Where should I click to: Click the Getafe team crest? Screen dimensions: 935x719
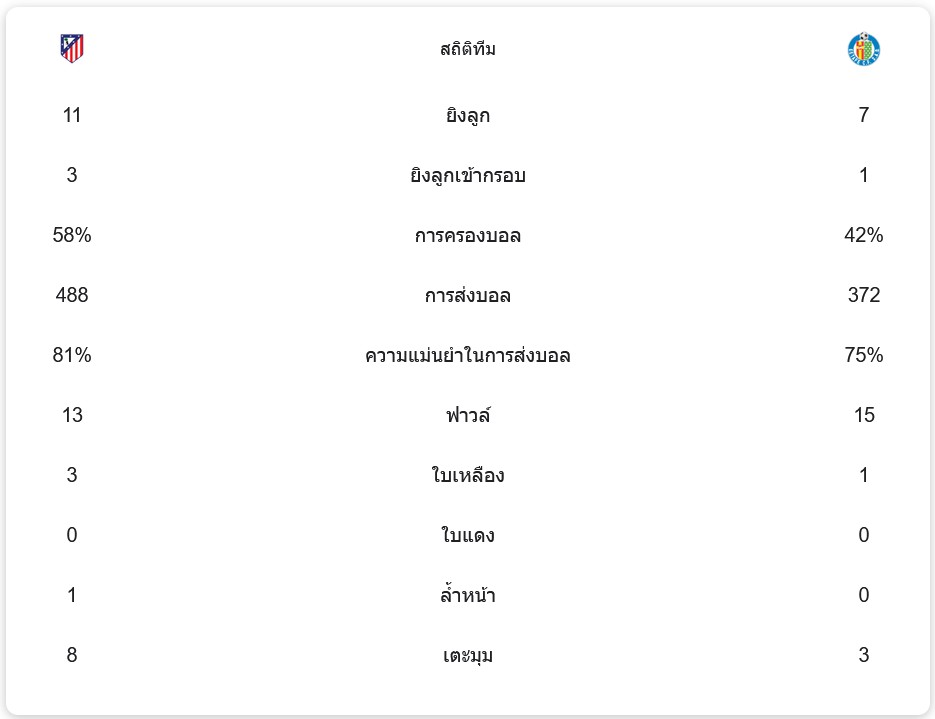(x=863, y=48)
